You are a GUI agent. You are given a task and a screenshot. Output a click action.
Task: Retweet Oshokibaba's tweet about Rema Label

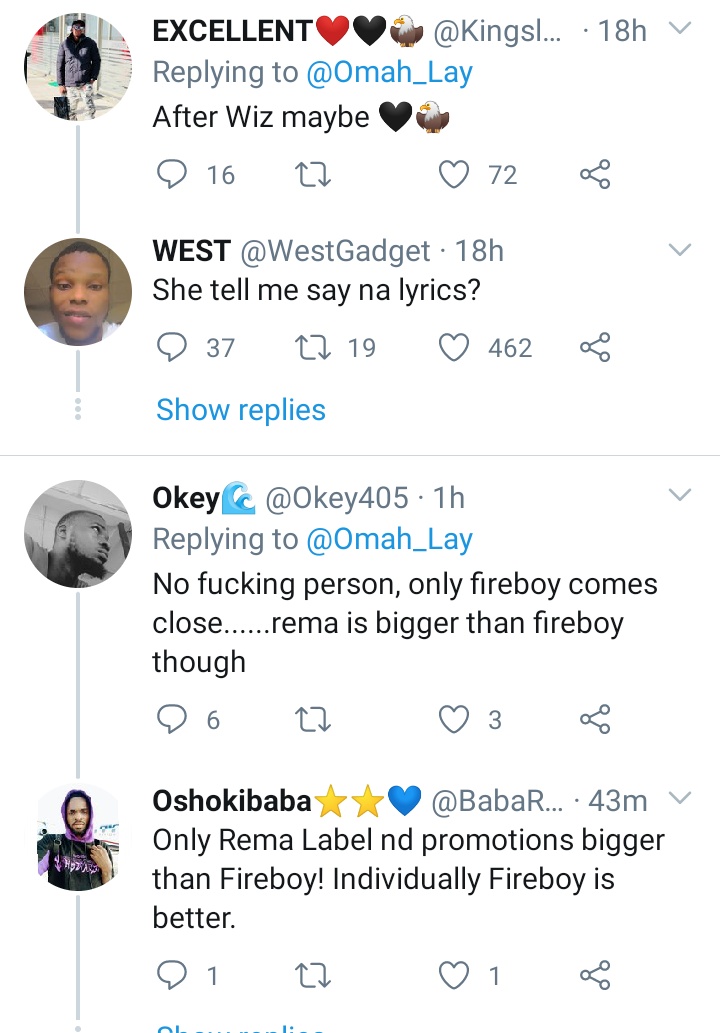[315, 975]
